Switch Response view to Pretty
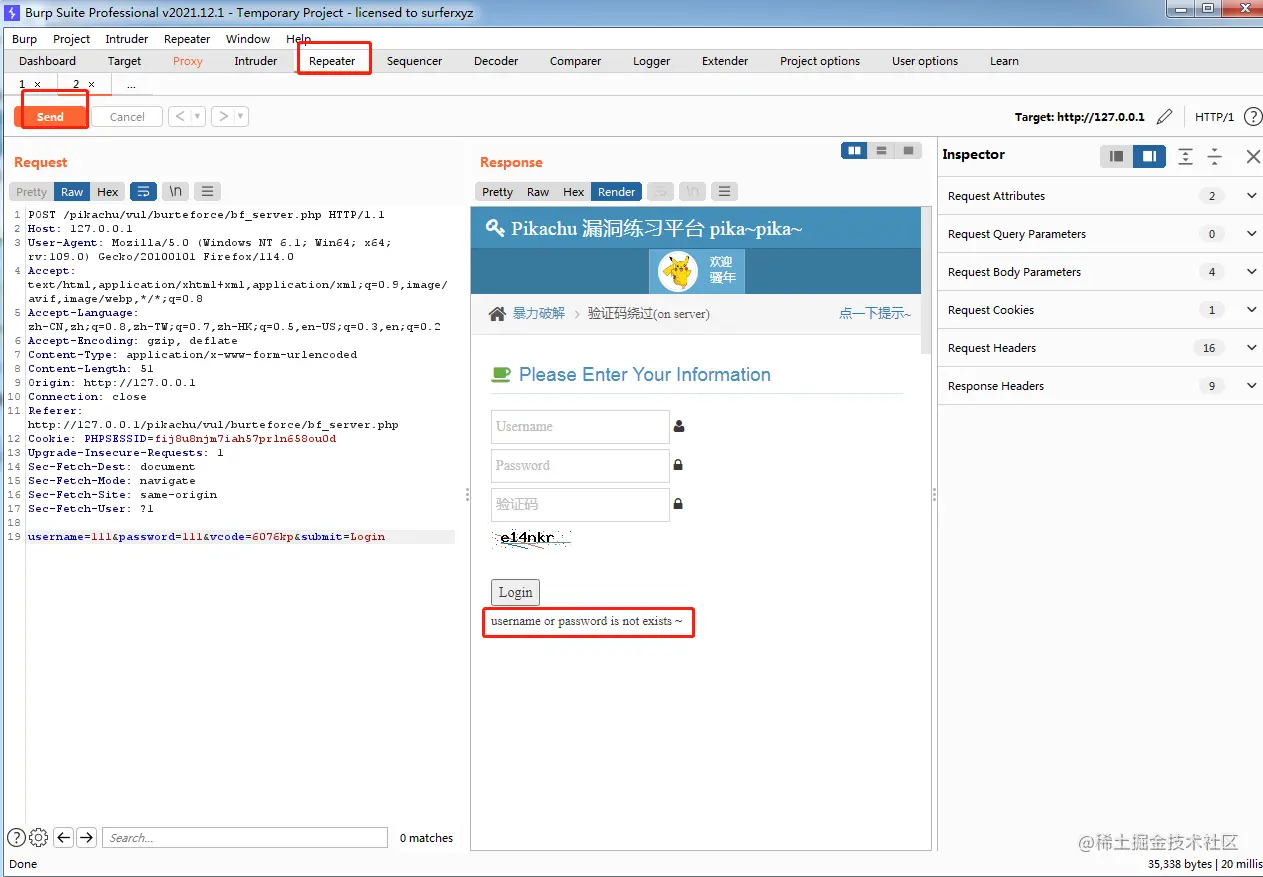The image size is (1263, 877). (497, 191)
